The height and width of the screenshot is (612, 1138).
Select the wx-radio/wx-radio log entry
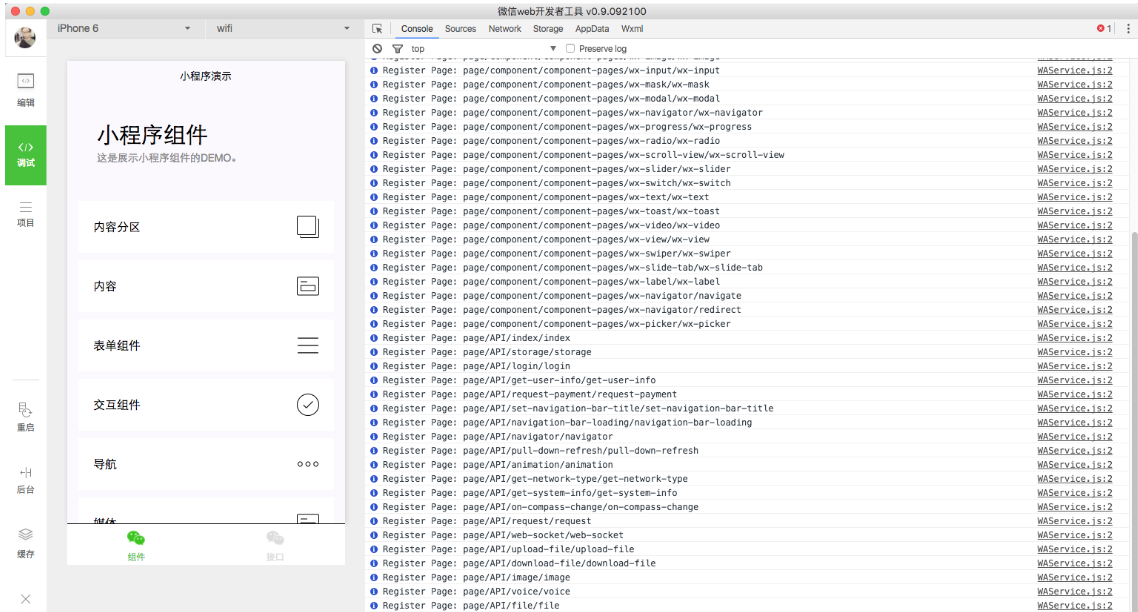(748, 141)
